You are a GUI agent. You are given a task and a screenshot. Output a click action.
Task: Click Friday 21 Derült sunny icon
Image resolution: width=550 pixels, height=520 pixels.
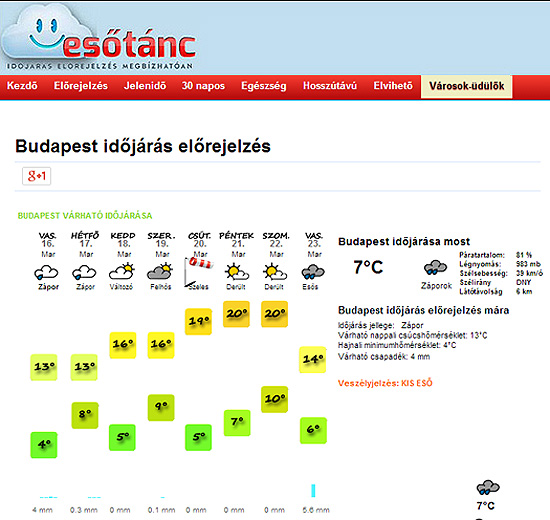[x=237, y=272]
